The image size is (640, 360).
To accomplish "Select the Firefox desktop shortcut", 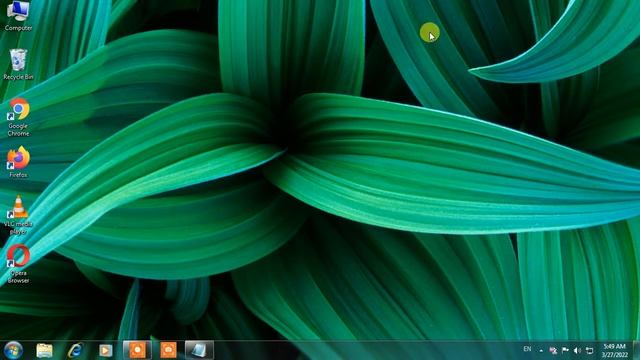I will pos(18,162).
